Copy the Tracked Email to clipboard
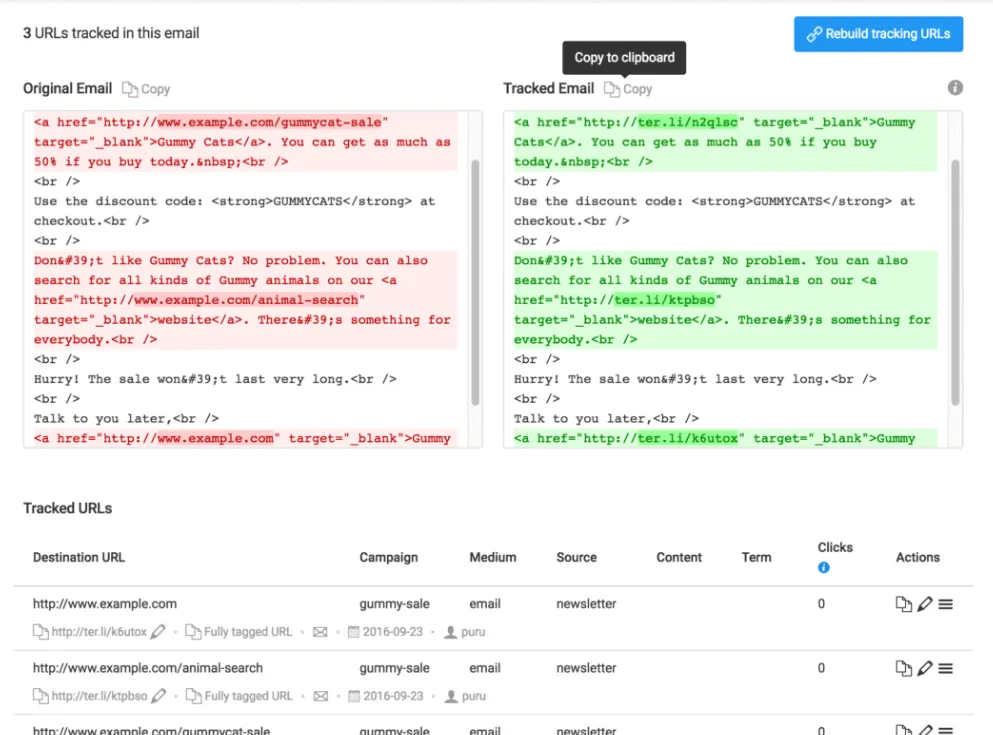993x735 pixels. (x=628, y=89)
